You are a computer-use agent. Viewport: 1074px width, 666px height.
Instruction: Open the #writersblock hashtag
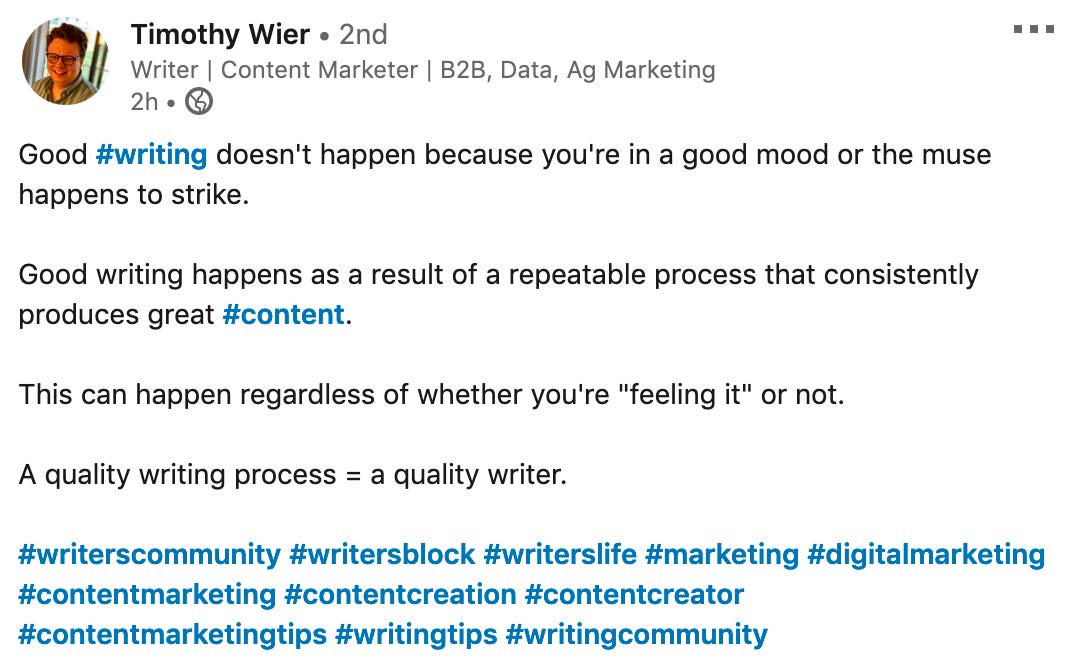tap(382, 554)
